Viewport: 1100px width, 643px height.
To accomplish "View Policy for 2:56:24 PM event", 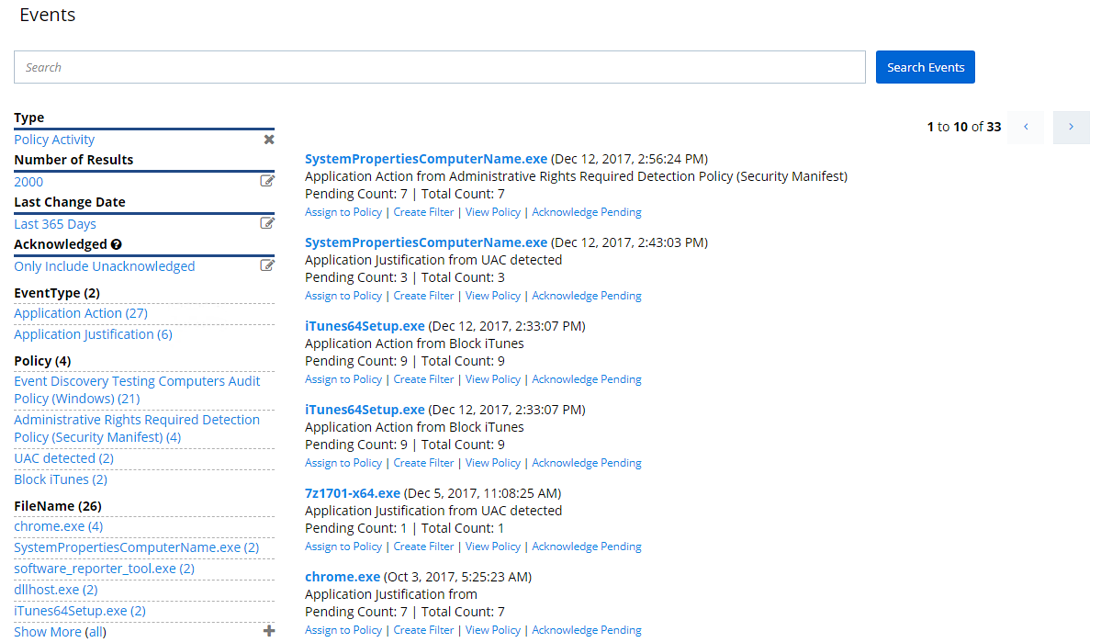I will [493, 212].
